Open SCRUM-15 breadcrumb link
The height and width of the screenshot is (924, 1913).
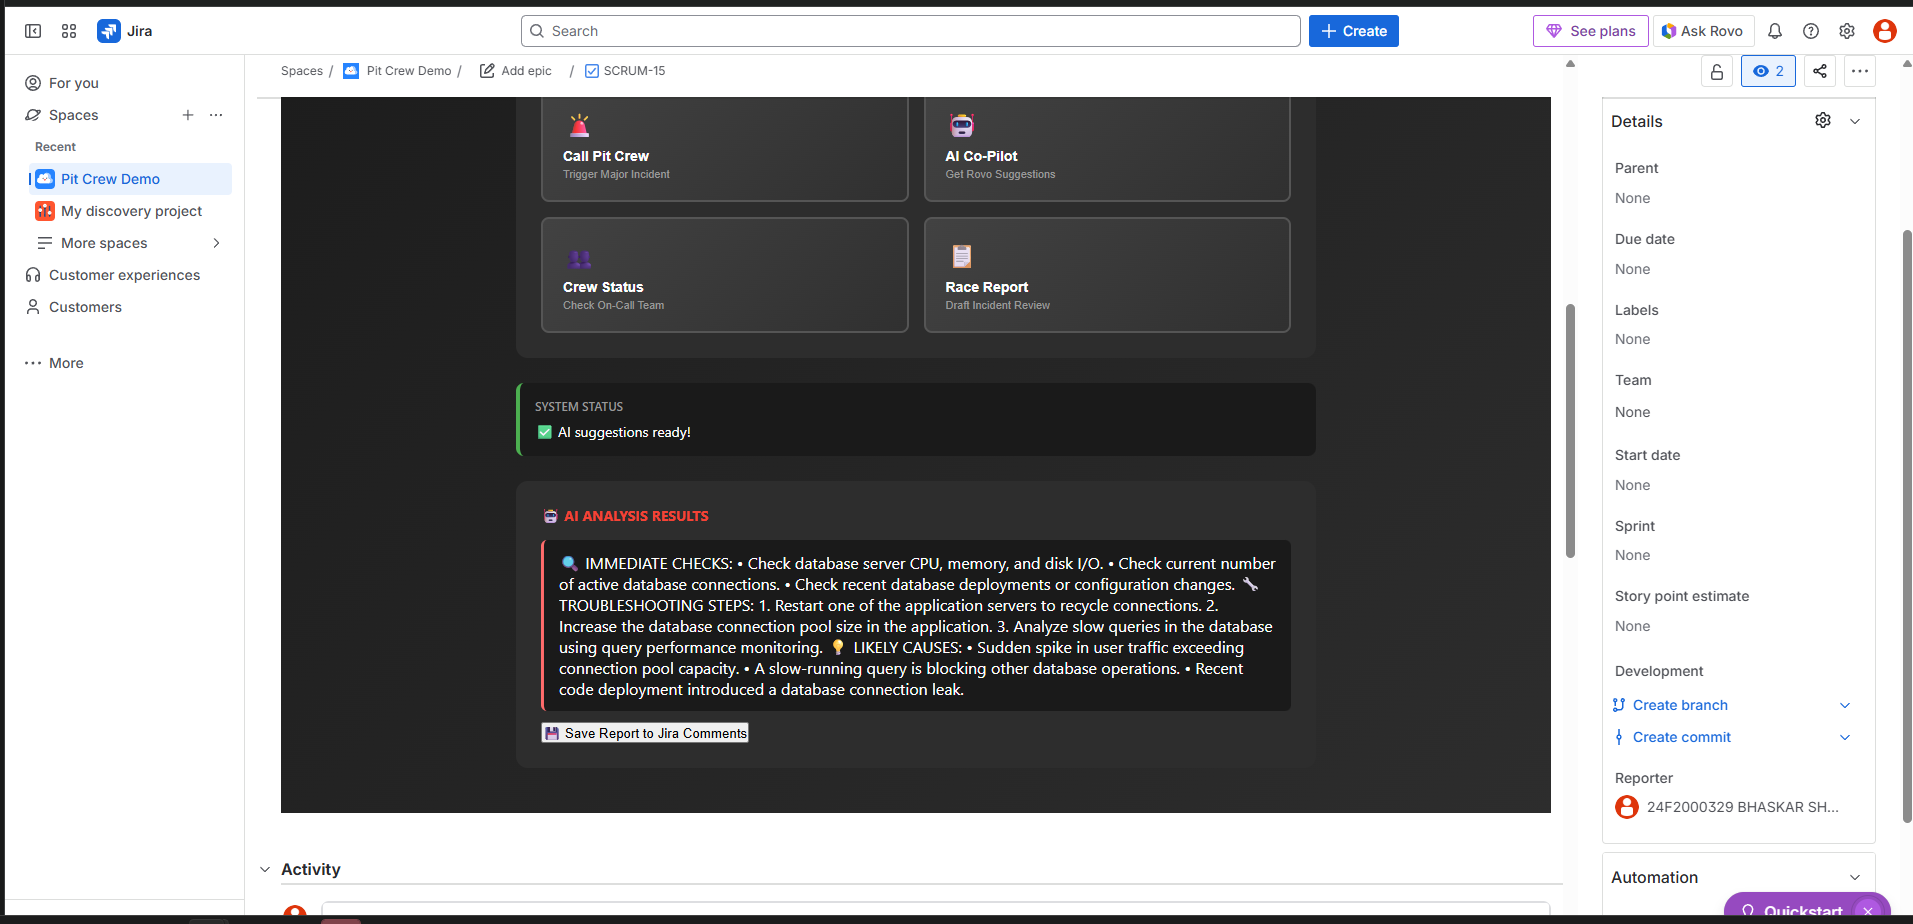click(634, 71)
